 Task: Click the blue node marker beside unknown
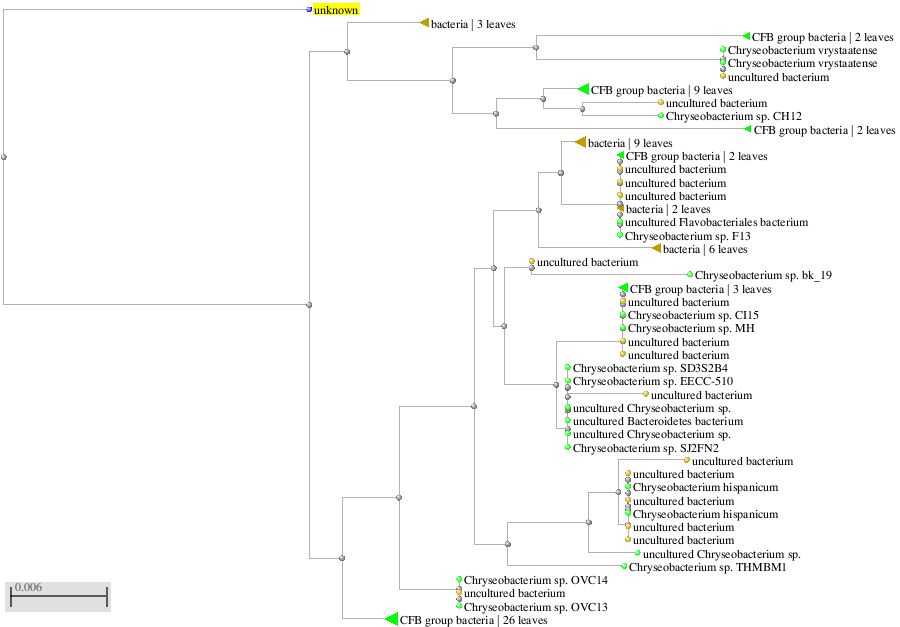(x=309, y=10)
